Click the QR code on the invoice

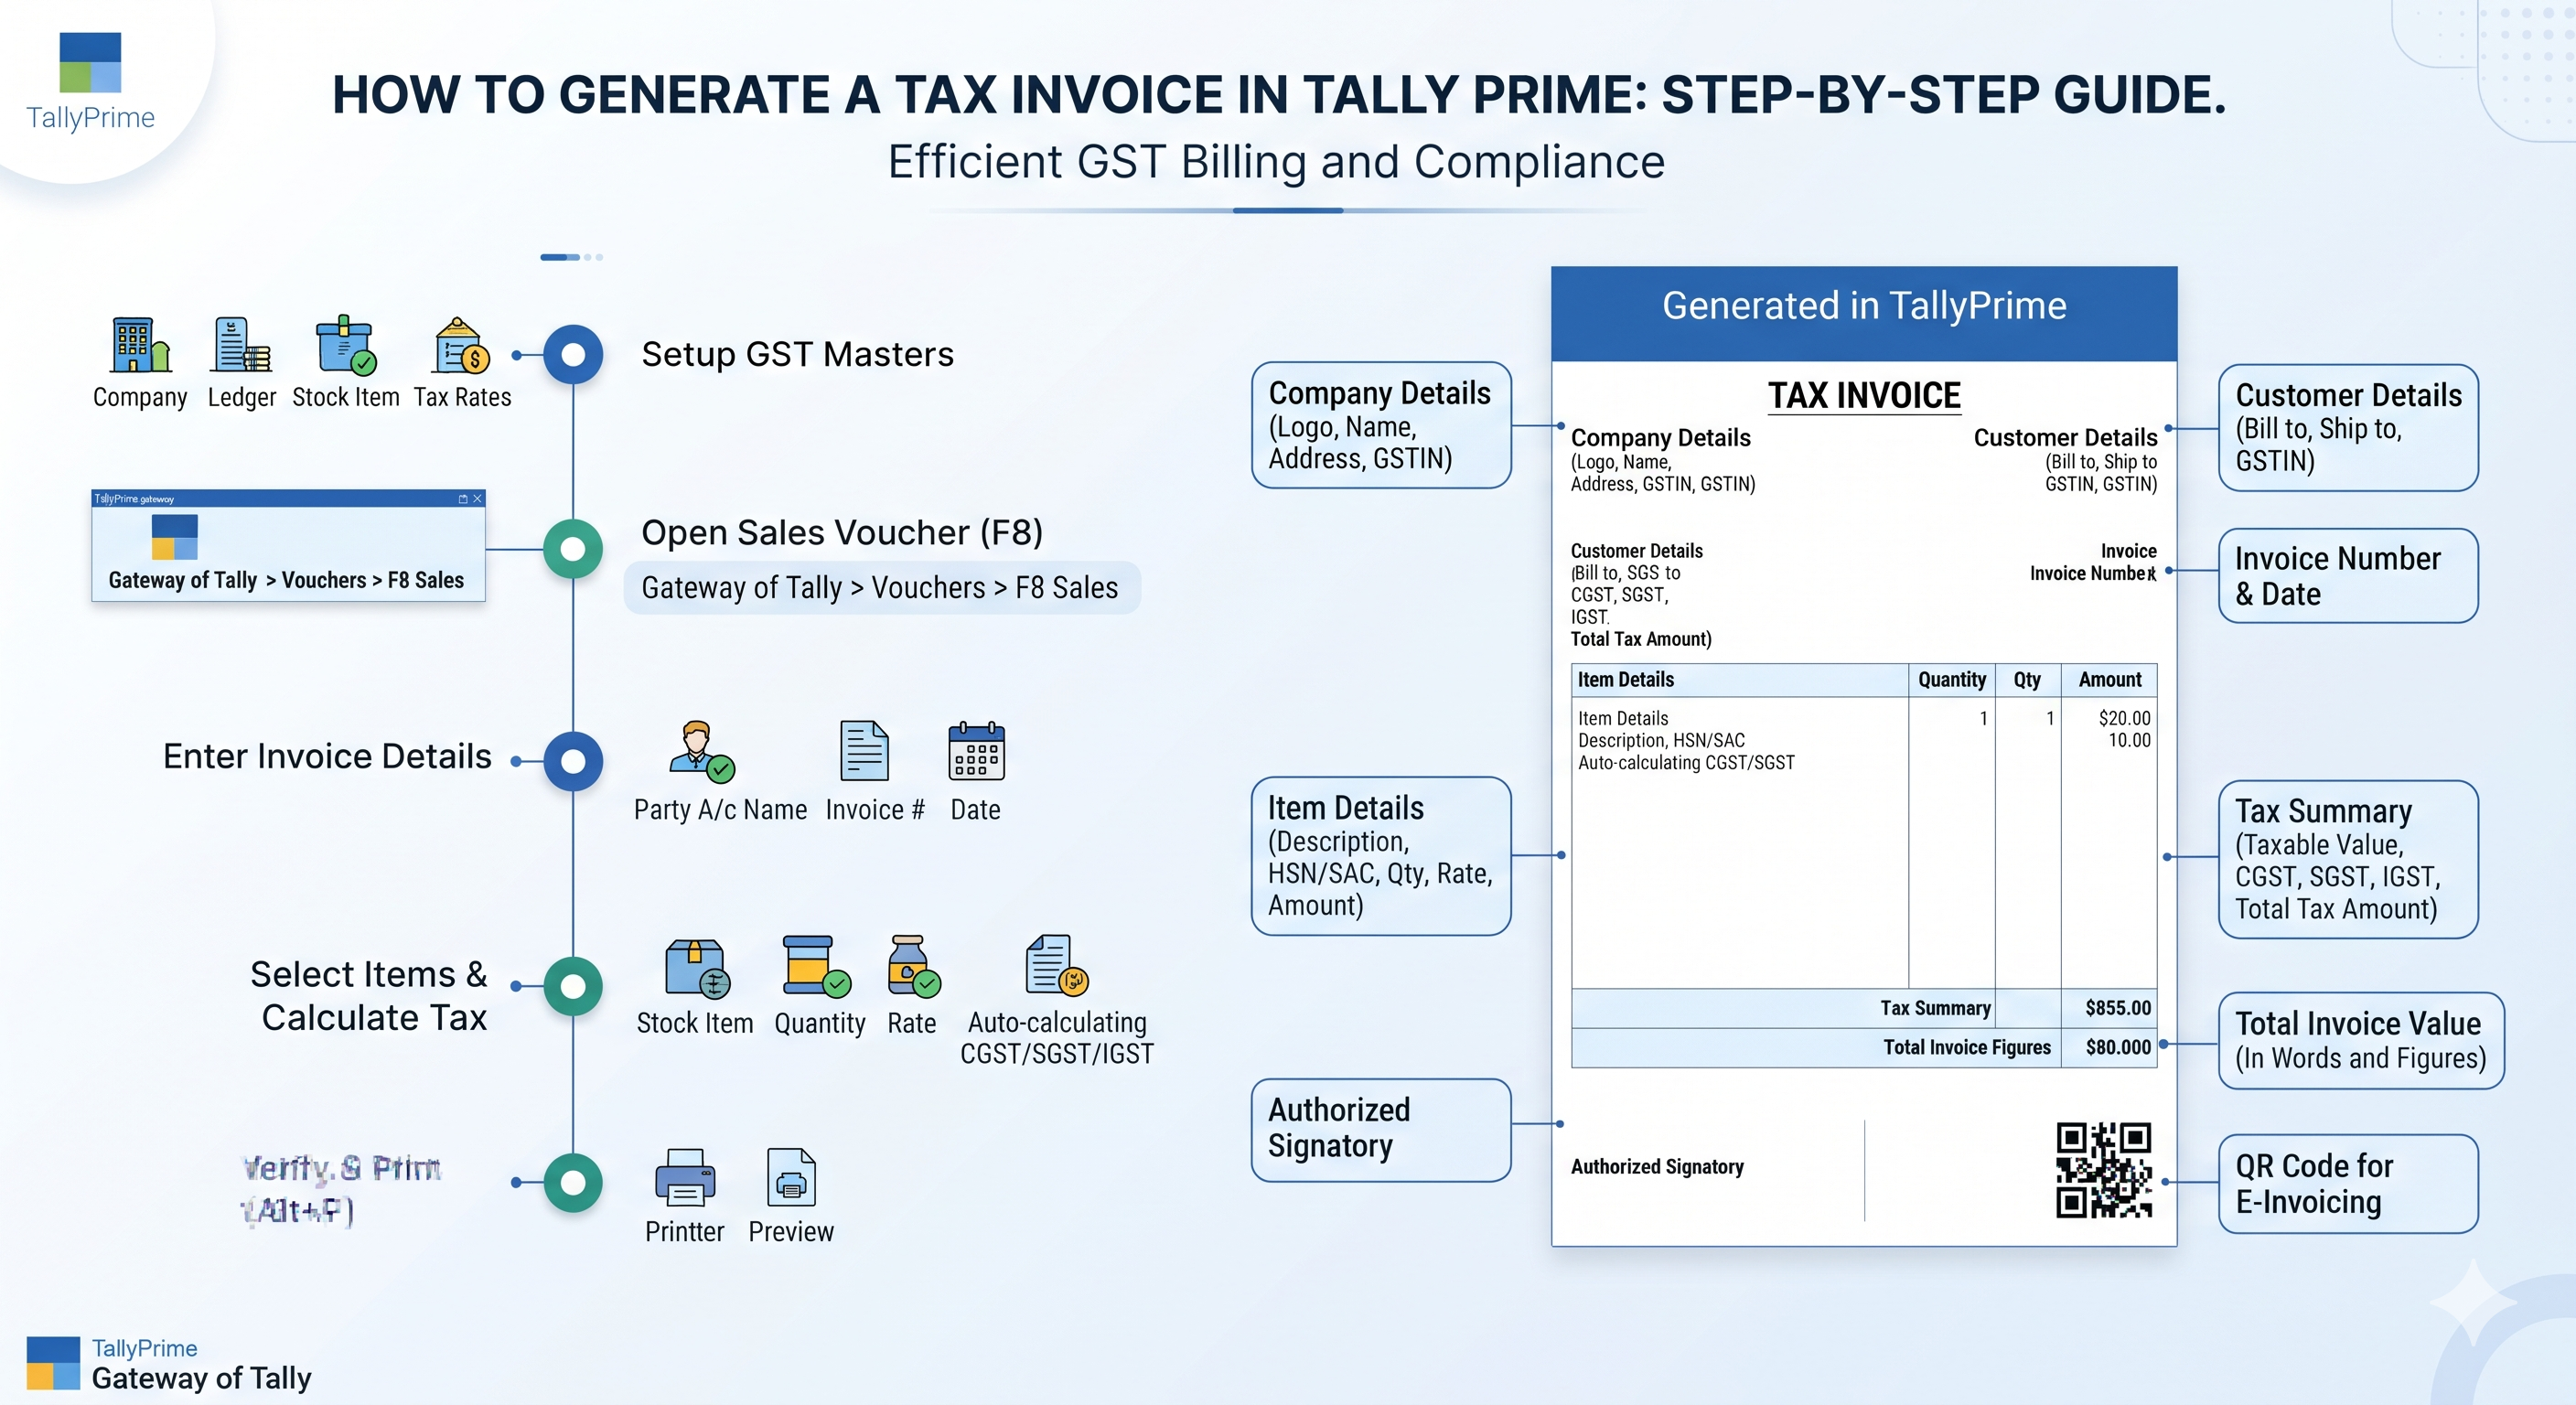(x=2104, y=1170)
